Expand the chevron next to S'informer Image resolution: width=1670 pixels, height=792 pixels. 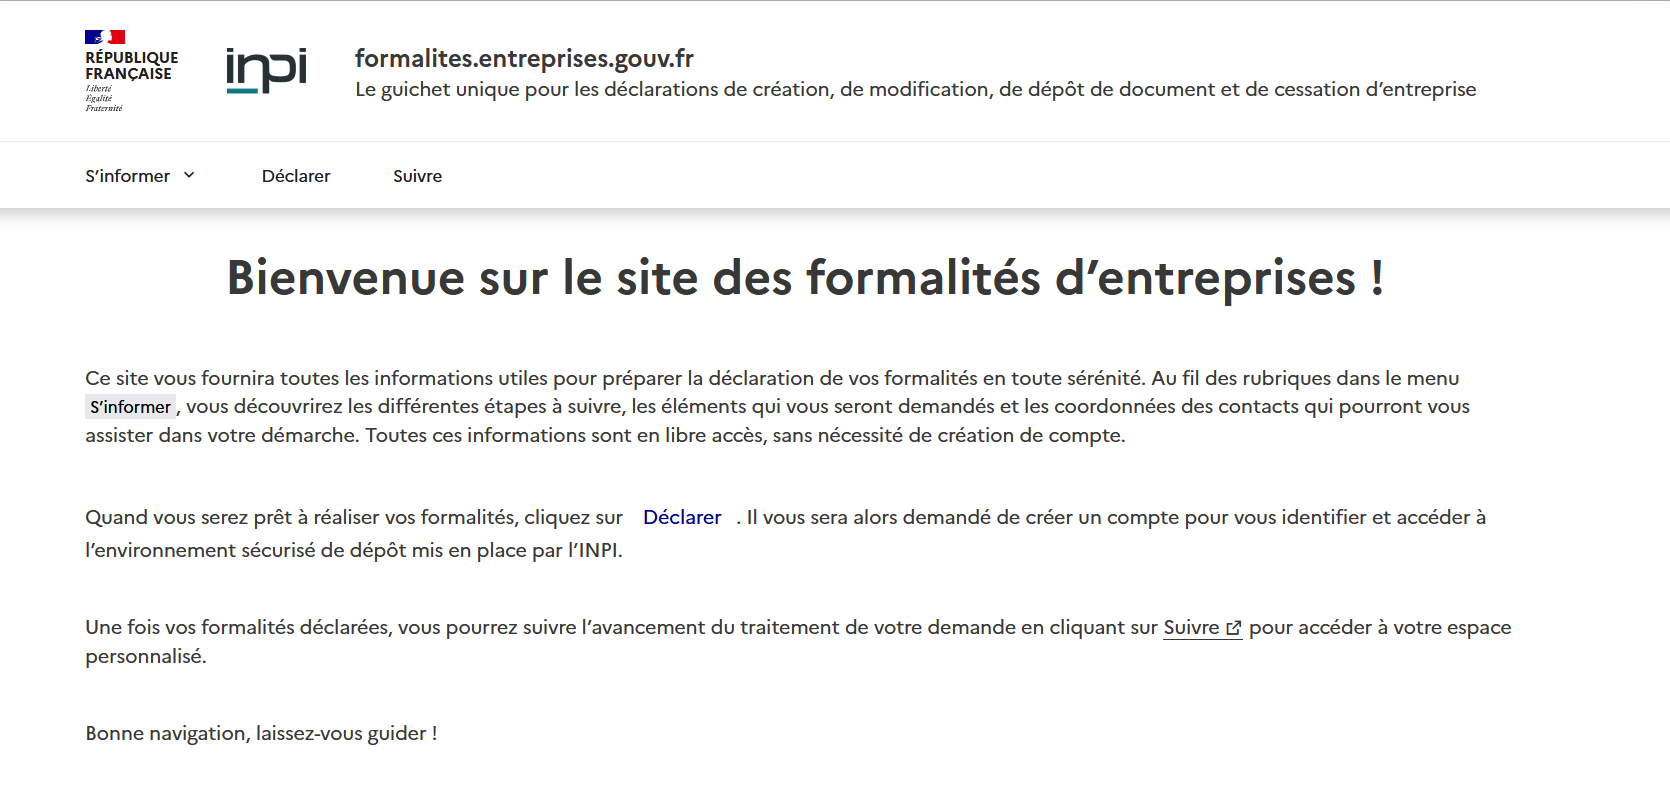click(189, 176)
